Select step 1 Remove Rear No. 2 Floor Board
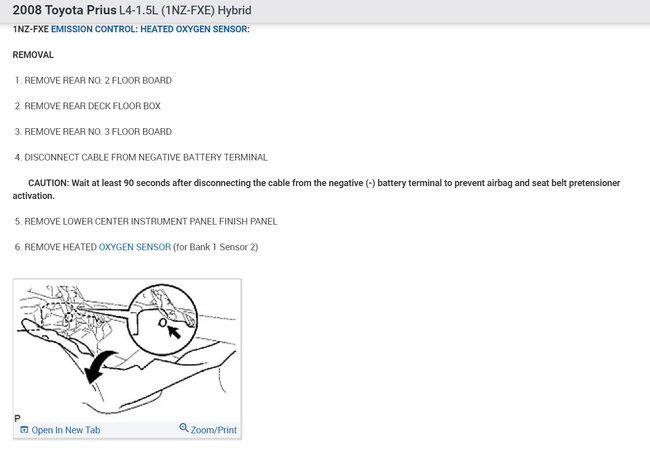 click(93, 80)
